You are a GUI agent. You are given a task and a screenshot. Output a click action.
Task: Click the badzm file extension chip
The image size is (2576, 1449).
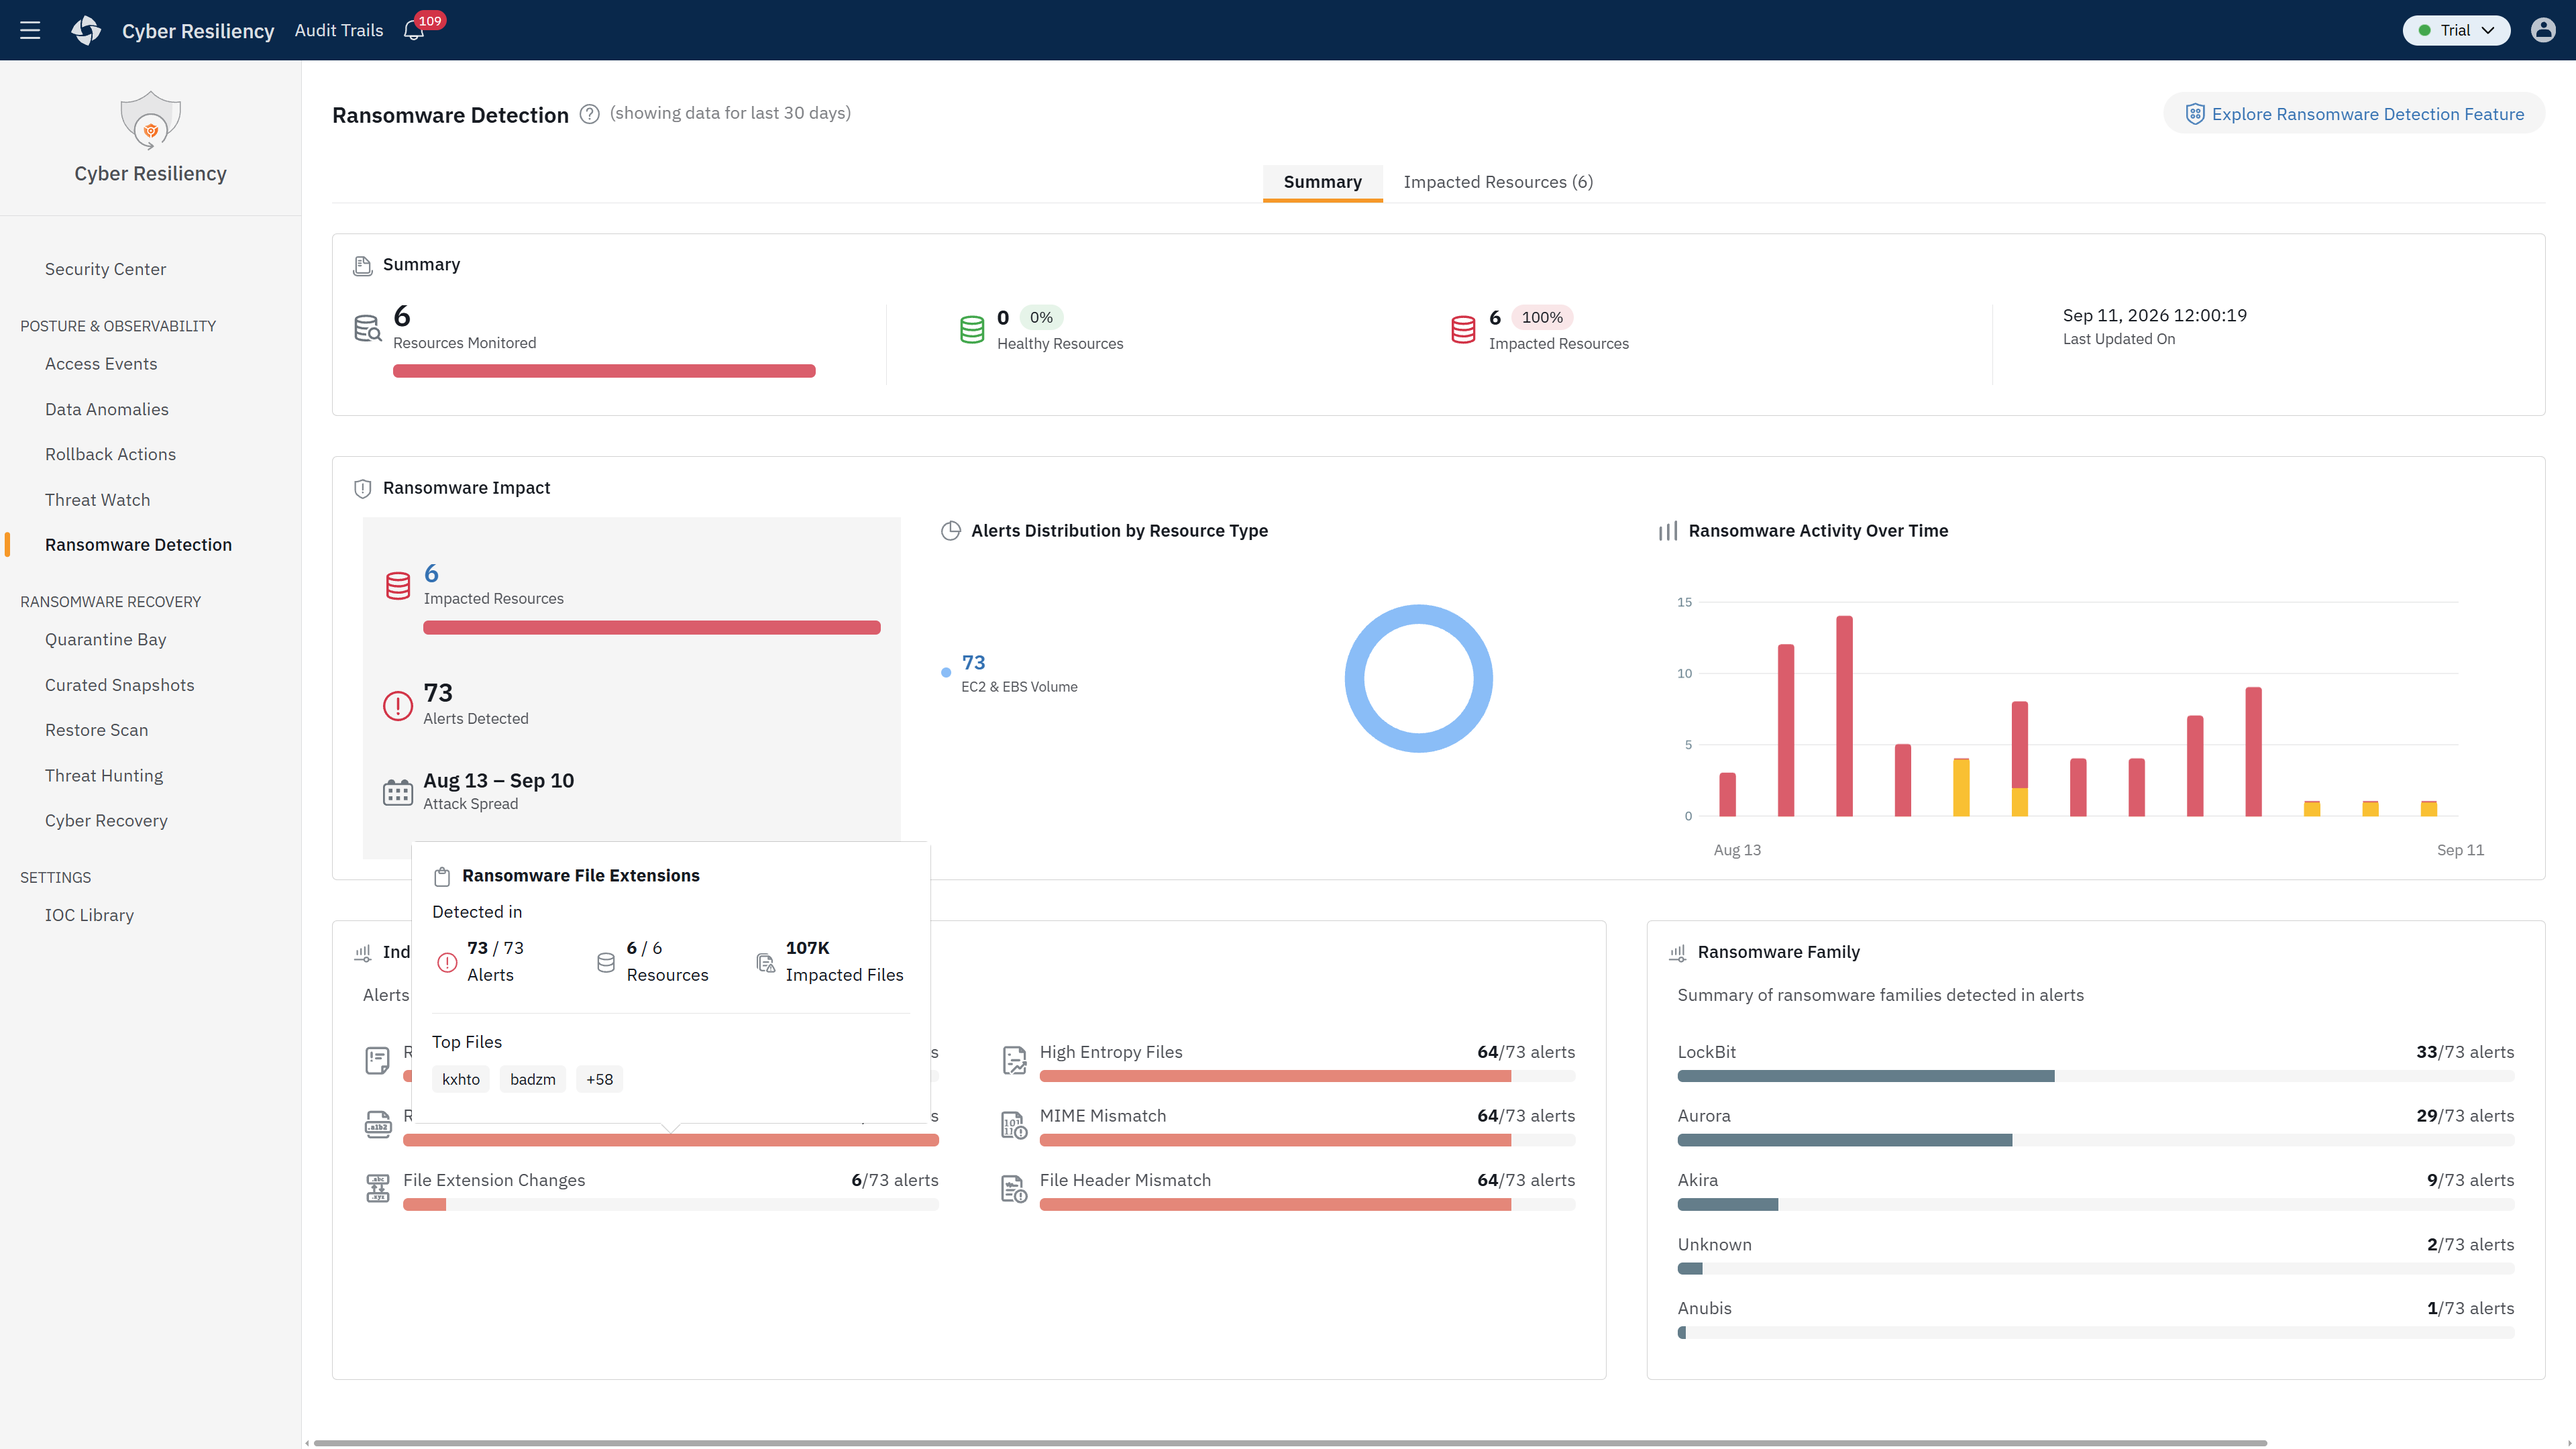[x=533, y=1079]
